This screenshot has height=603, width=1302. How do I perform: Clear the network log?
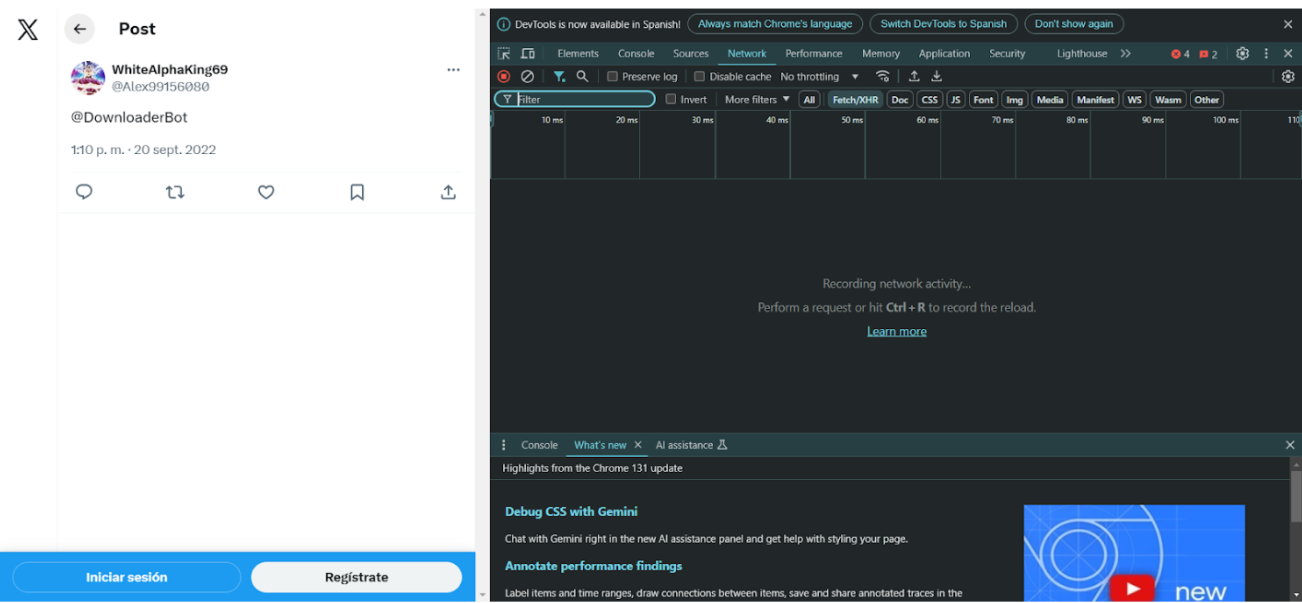(527, 77)
